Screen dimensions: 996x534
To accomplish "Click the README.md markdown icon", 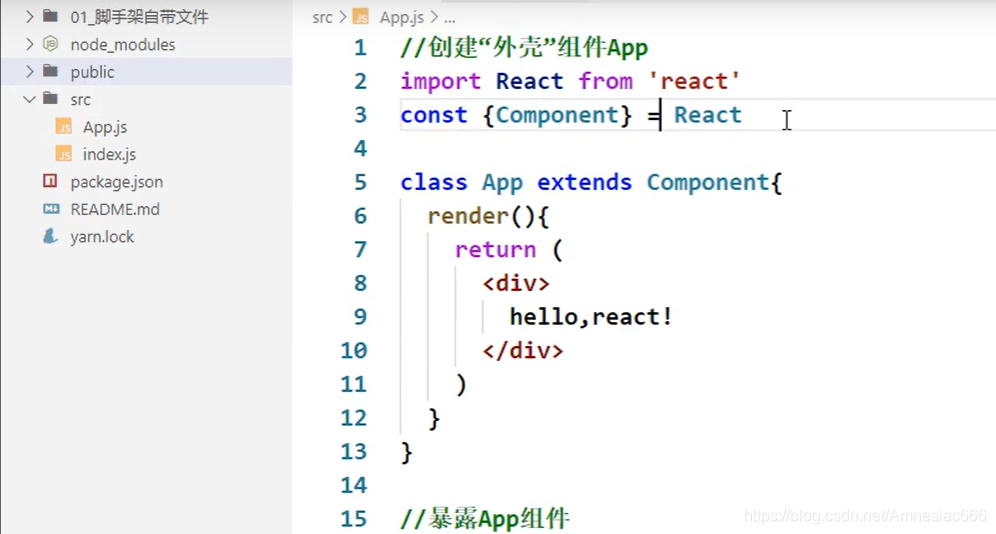I will point(51,208).
